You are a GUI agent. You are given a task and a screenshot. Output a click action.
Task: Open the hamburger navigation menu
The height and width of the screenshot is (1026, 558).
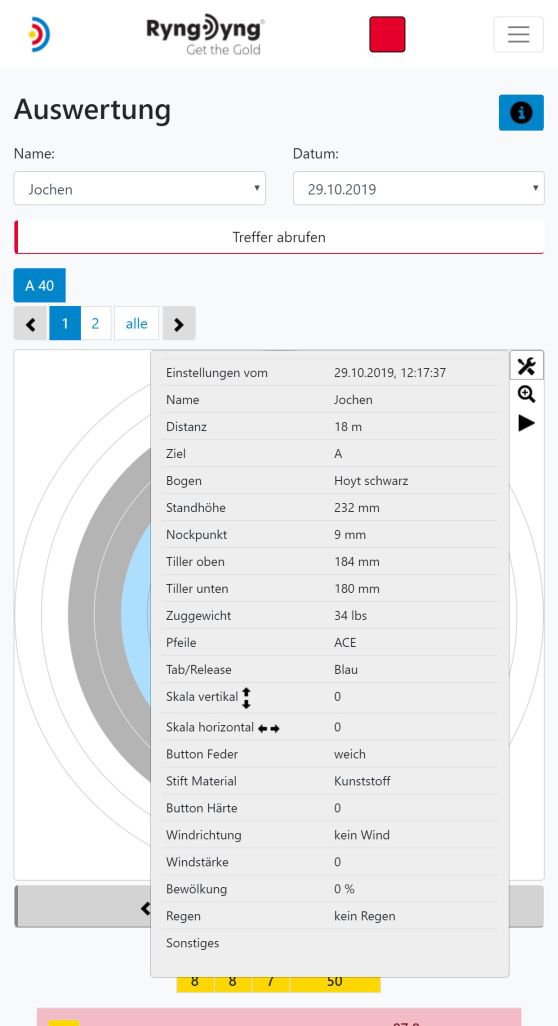coord(518,34)
